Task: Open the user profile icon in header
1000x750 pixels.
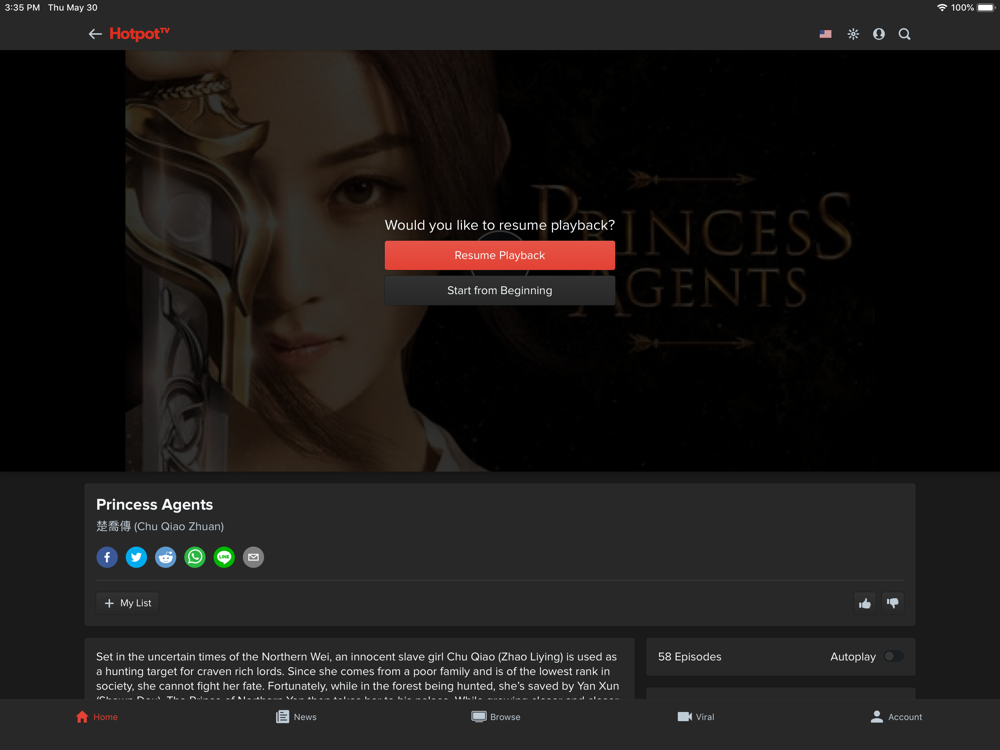Action: [x=879, y=34]
